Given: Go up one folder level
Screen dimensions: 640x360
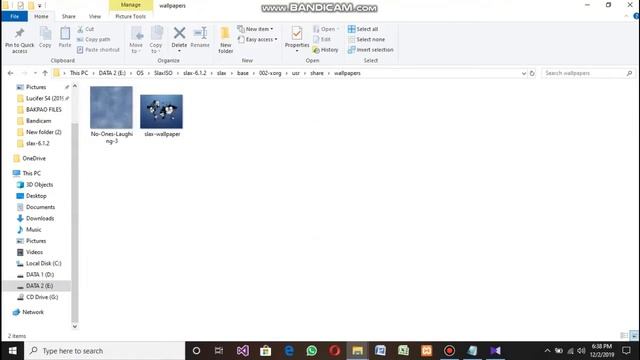Looking at the screenshot, I should tap(45, 73).
